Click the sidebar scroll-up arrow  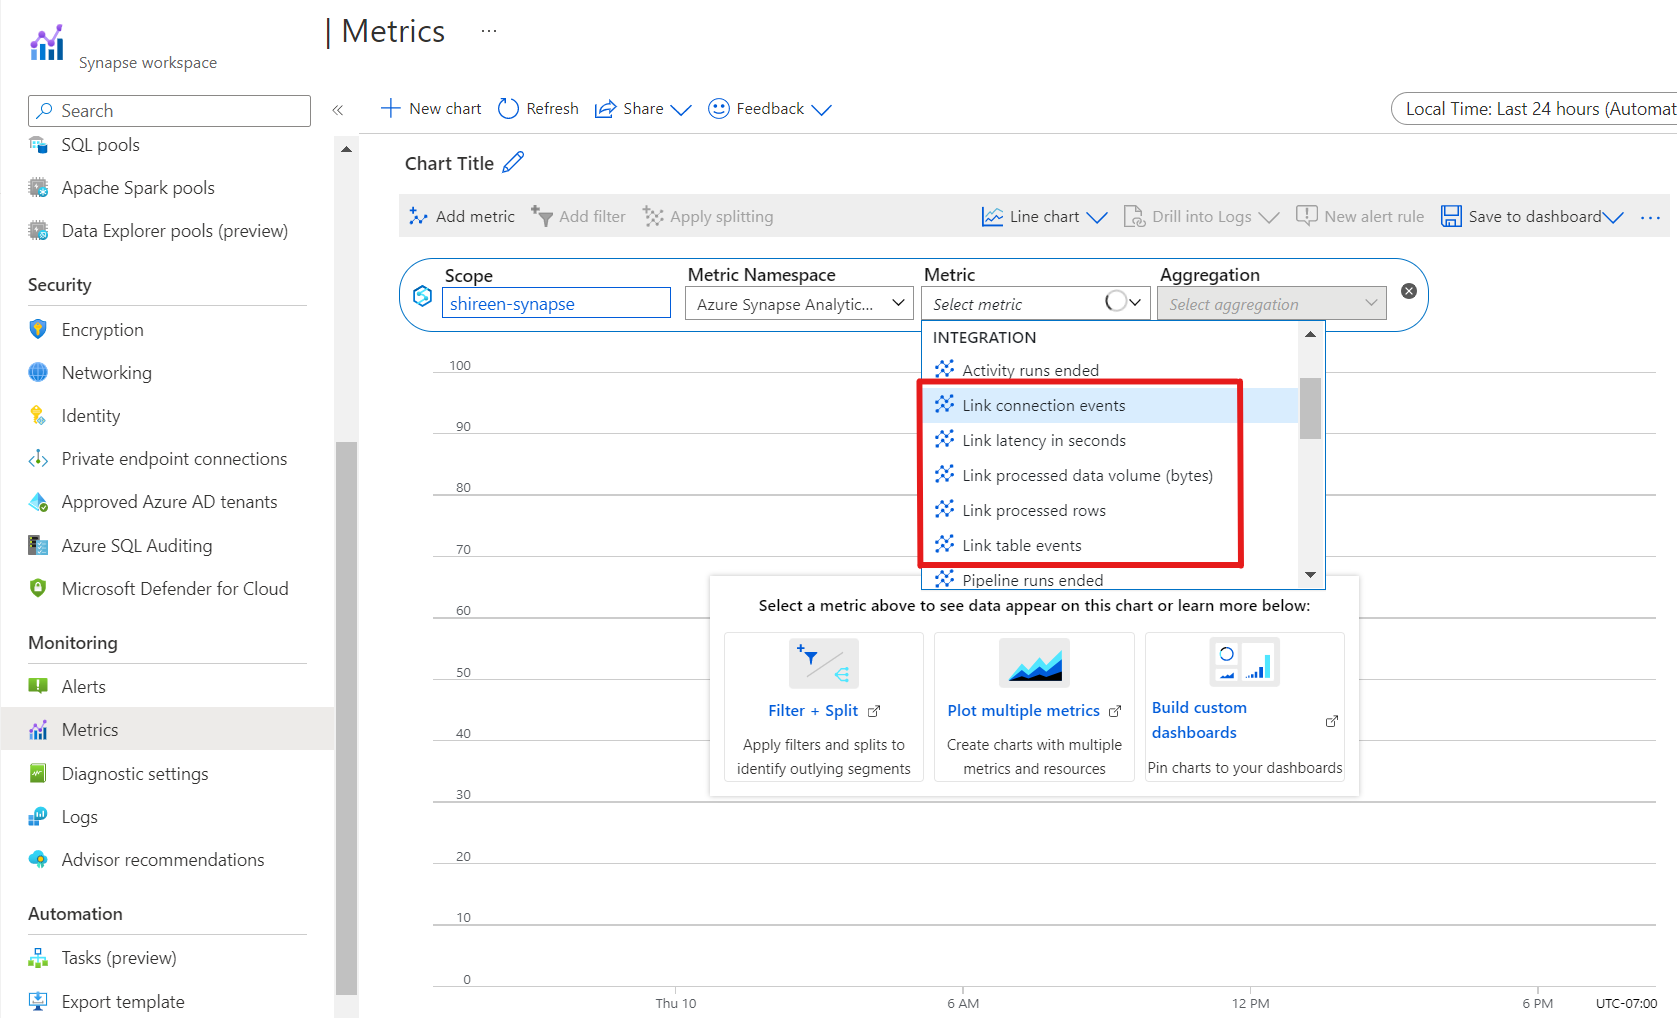coord(346,149)
